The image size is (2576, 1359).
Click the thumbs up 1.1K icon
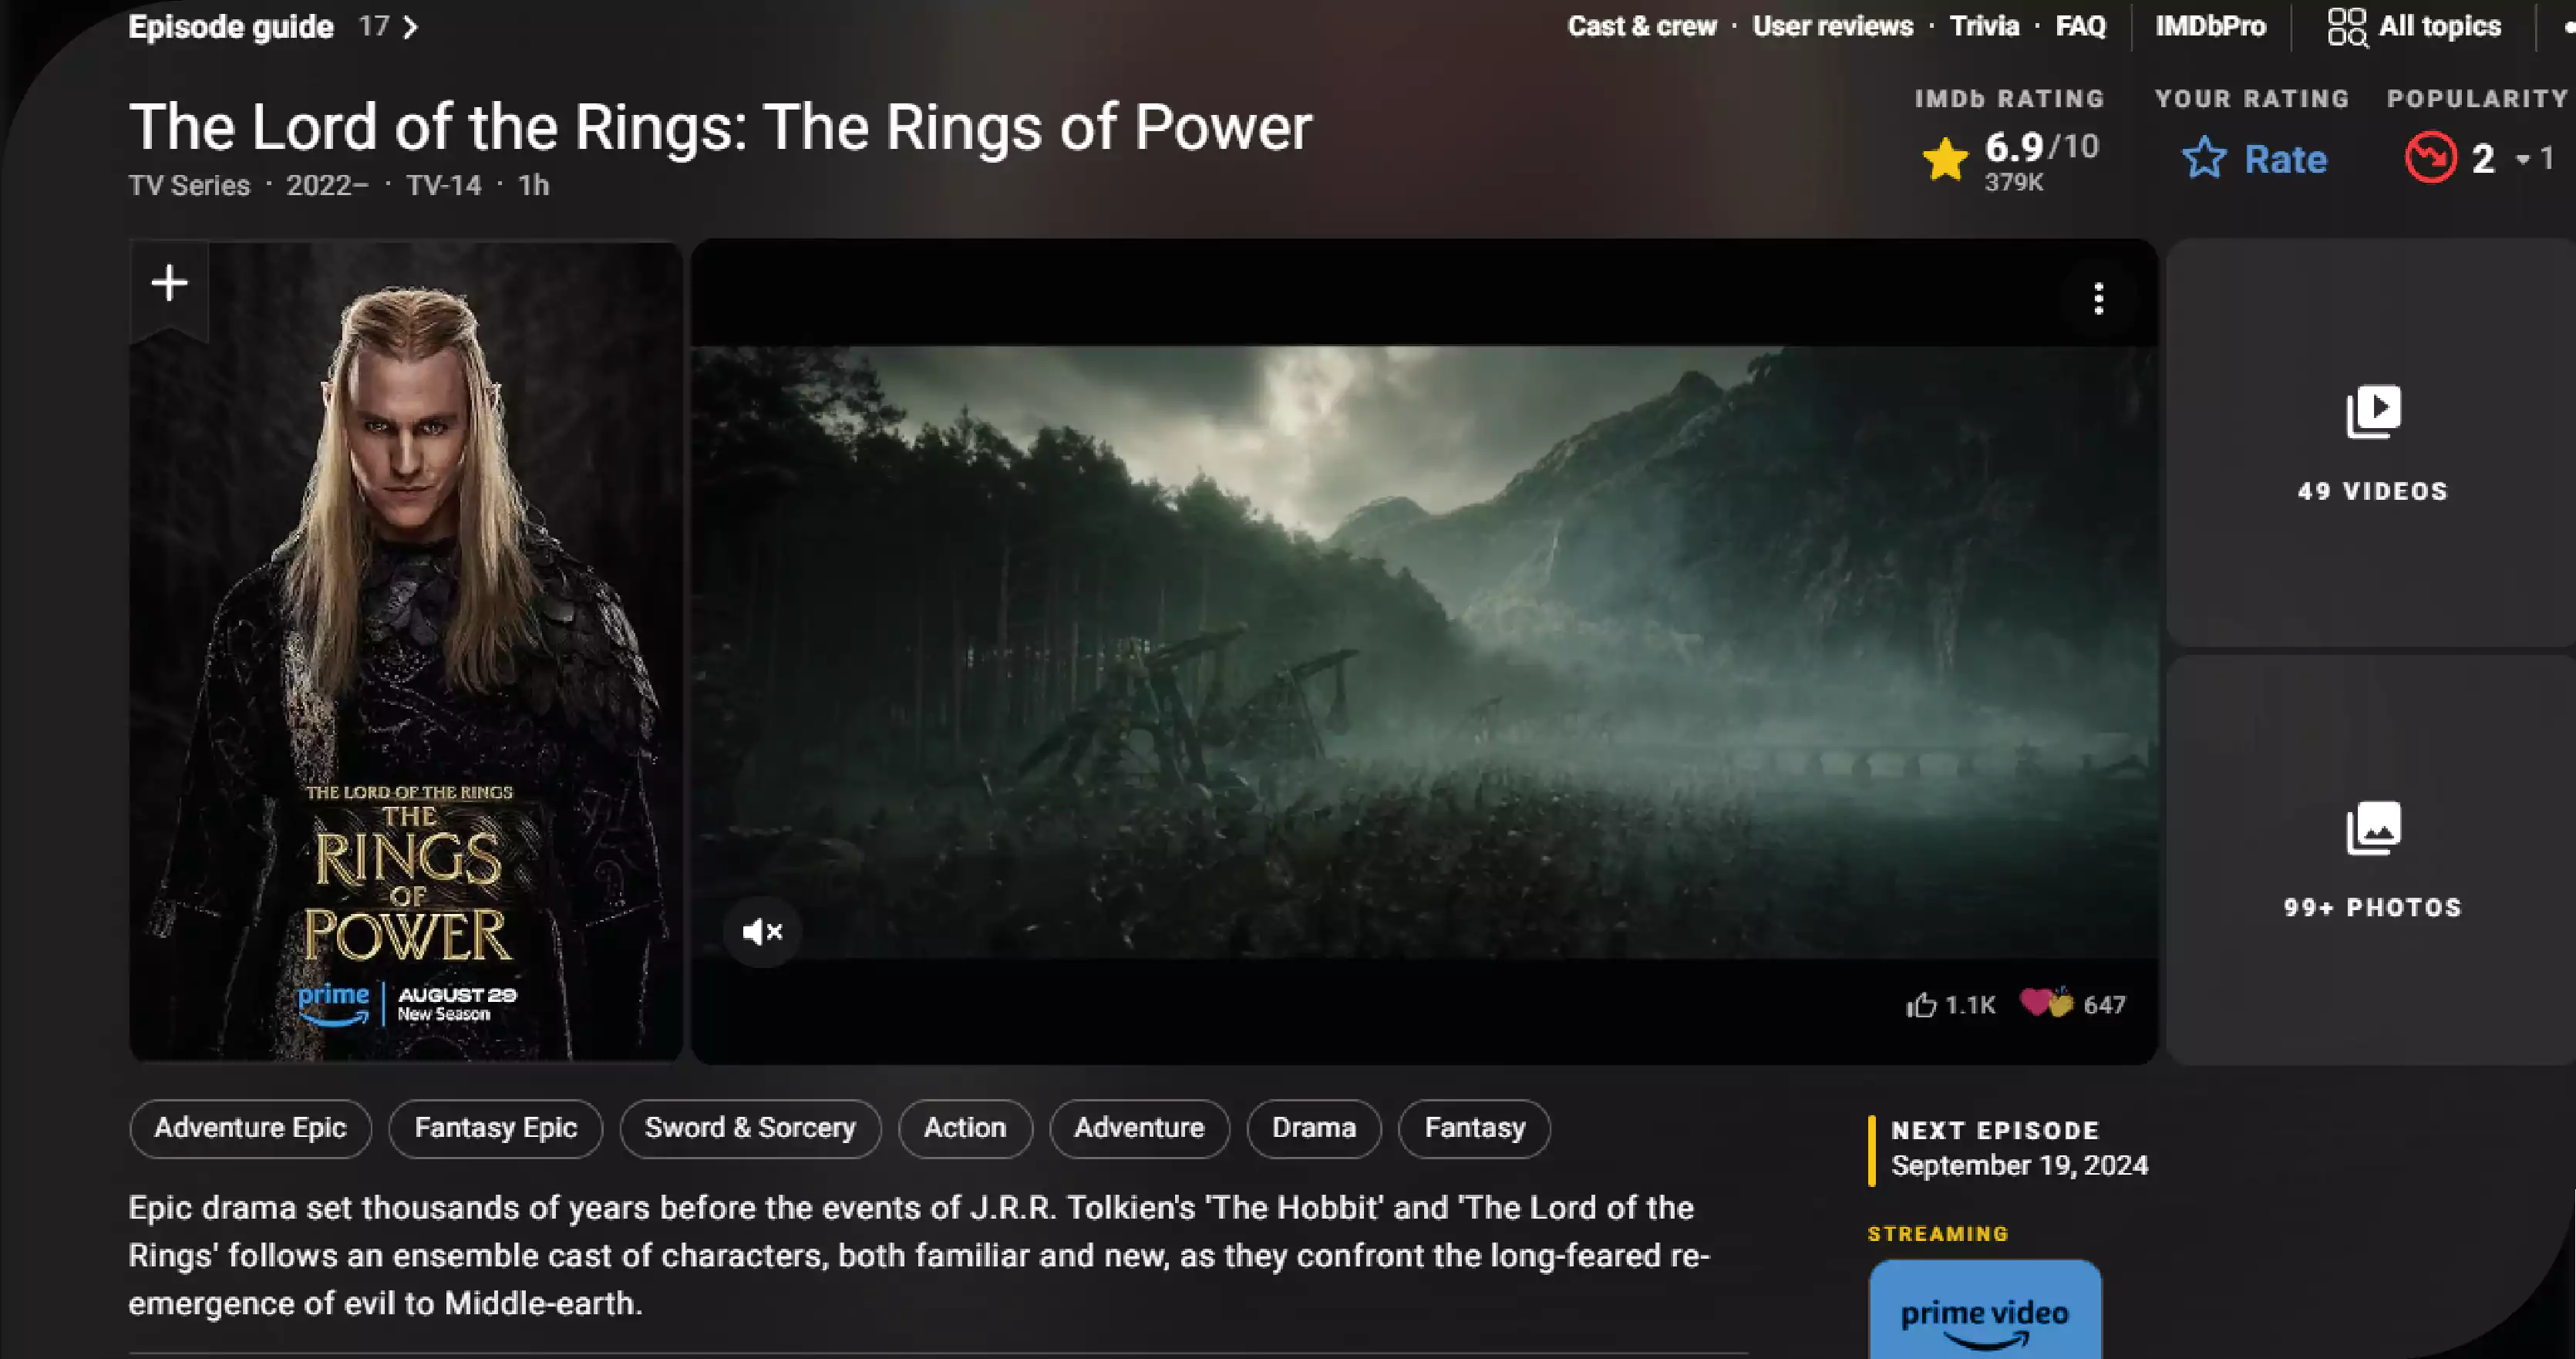[1918, 1004]
